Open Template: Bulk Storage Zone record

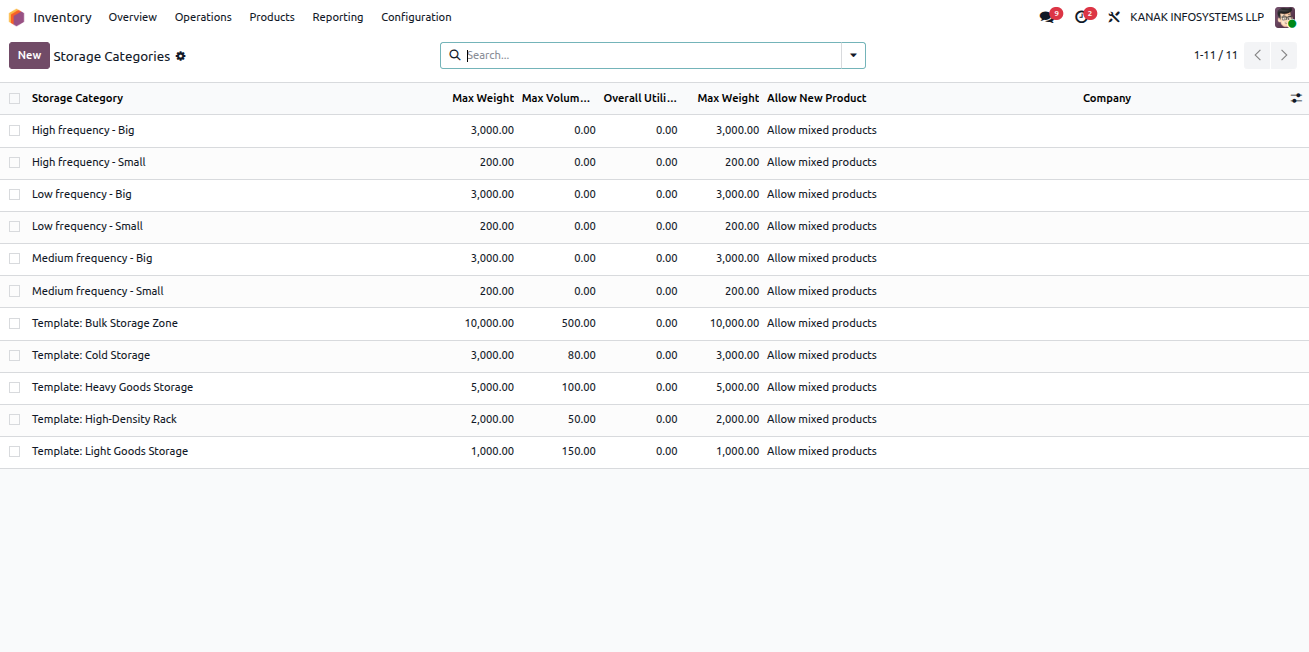click(x=105, y=323)
